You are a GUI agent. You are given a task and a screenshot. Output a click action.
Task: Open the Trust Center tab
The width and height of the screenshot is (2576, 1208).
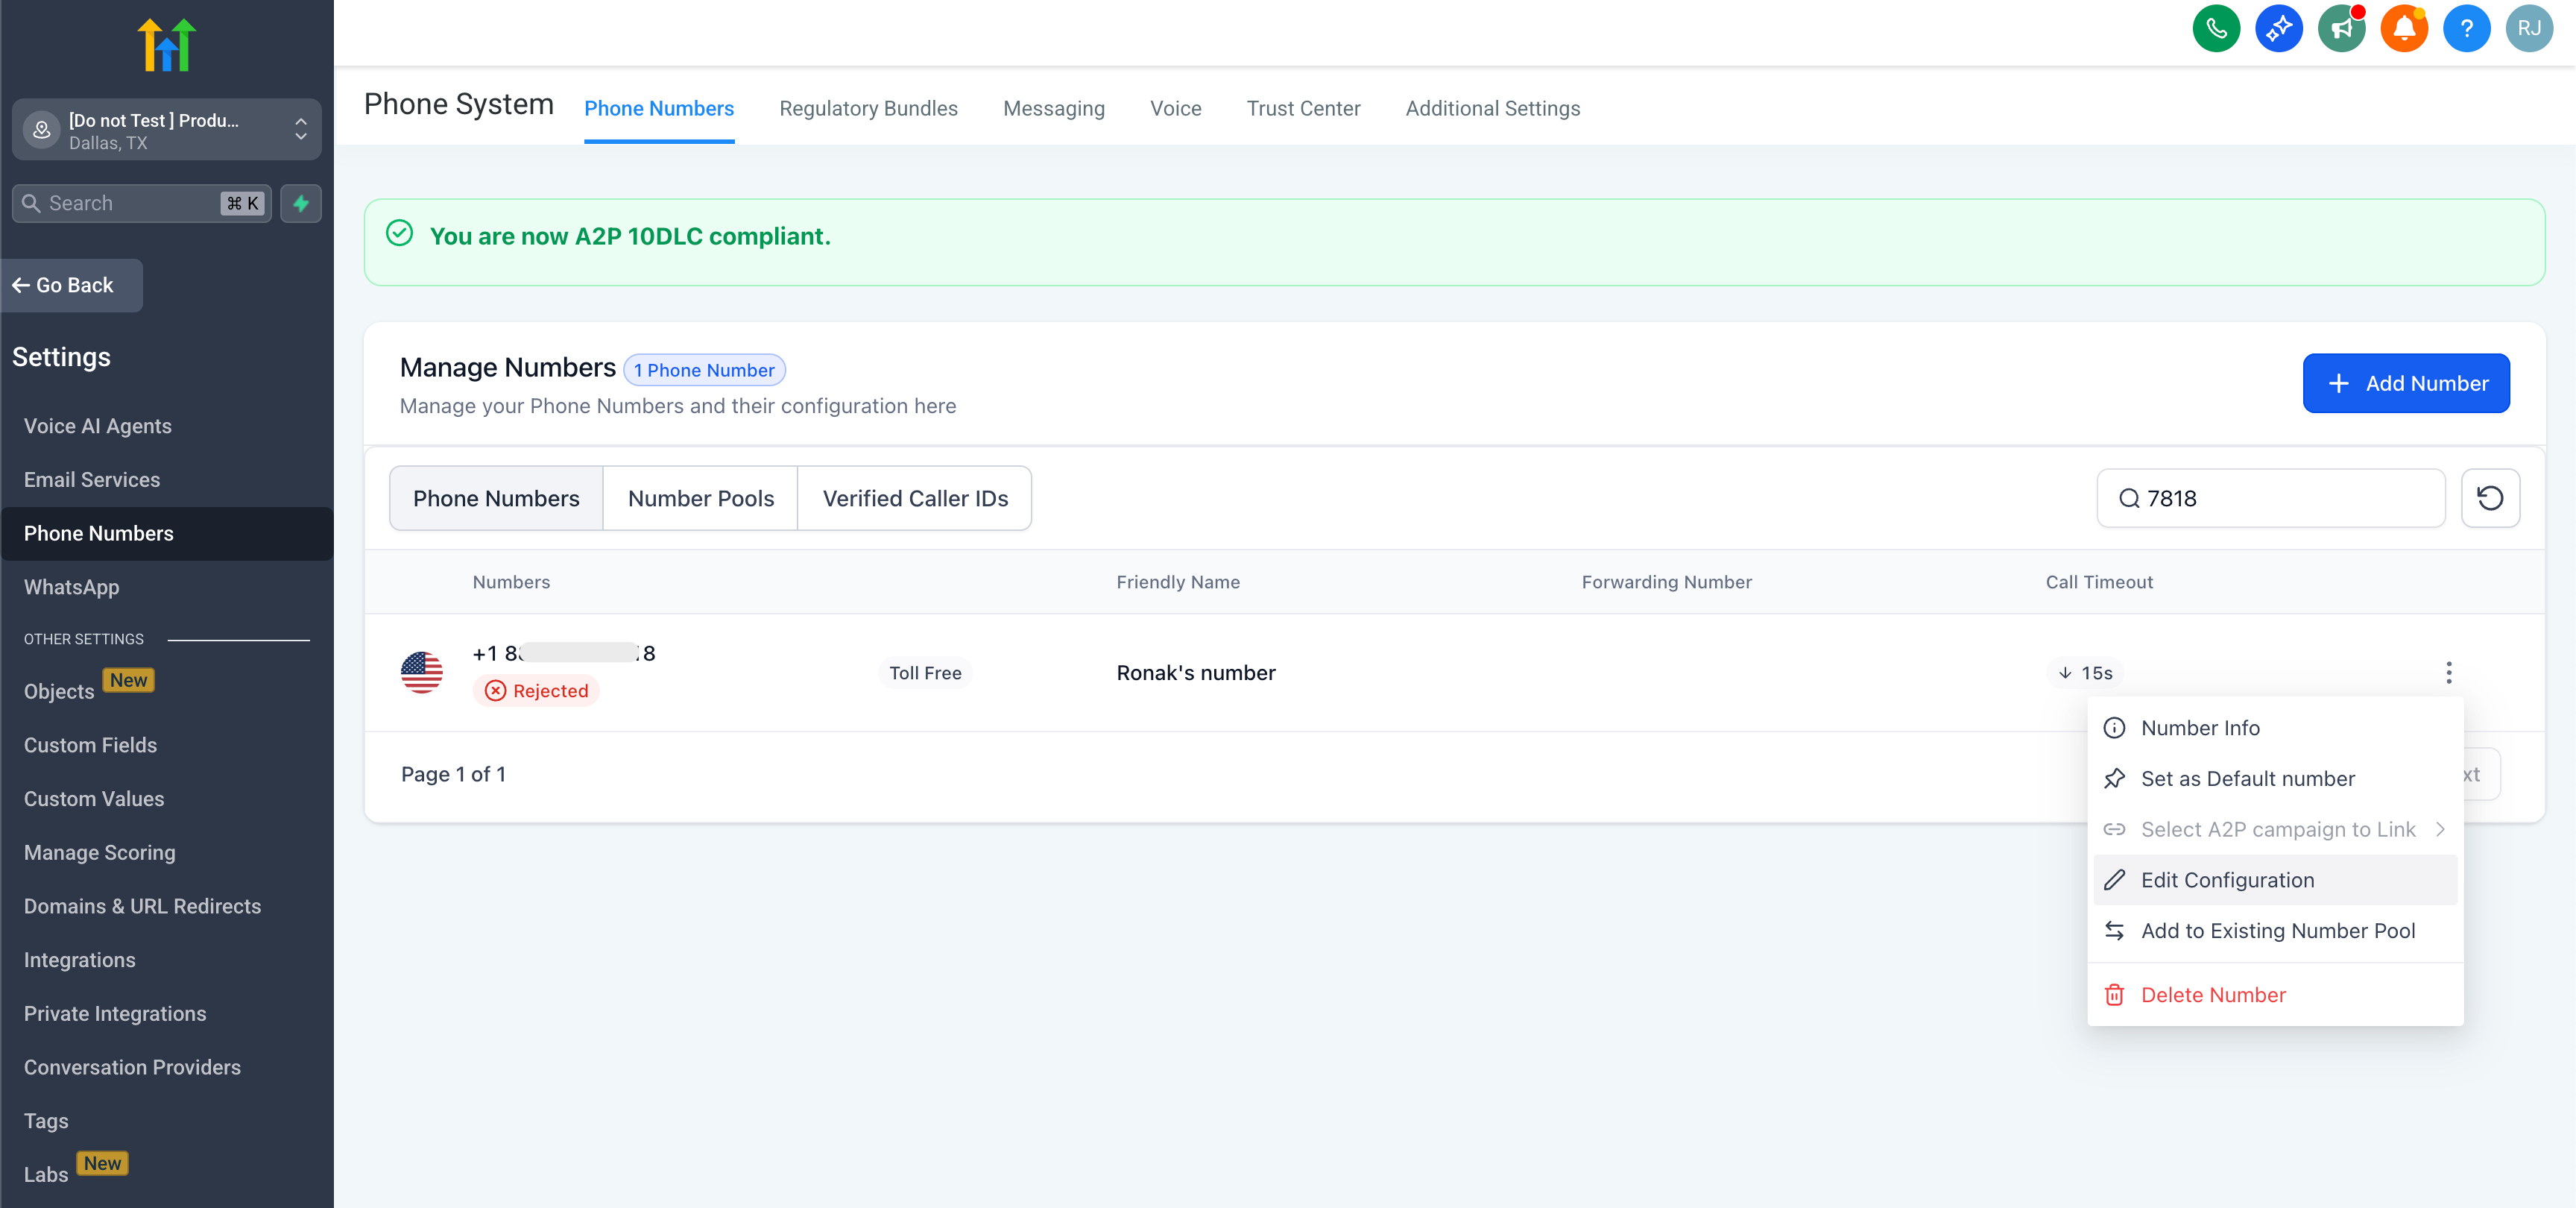point(1302,108)
